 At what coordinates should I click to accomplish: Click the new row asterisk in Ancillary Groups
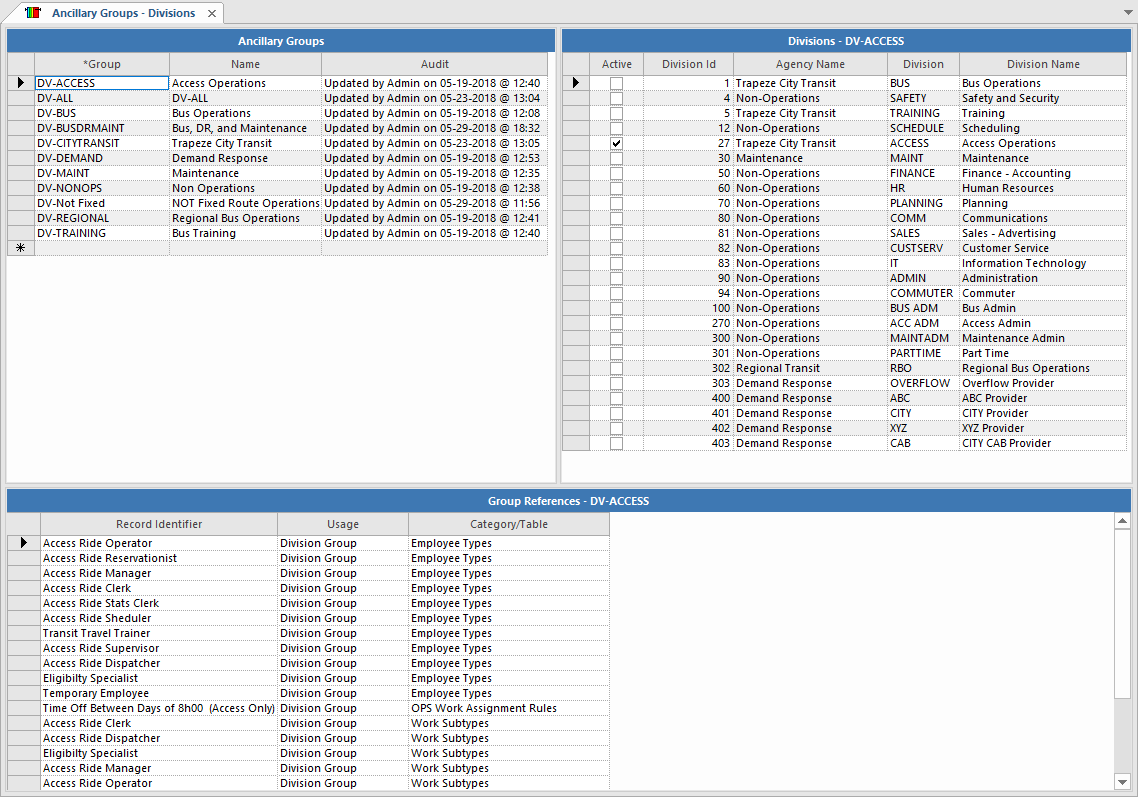(20, 248)
